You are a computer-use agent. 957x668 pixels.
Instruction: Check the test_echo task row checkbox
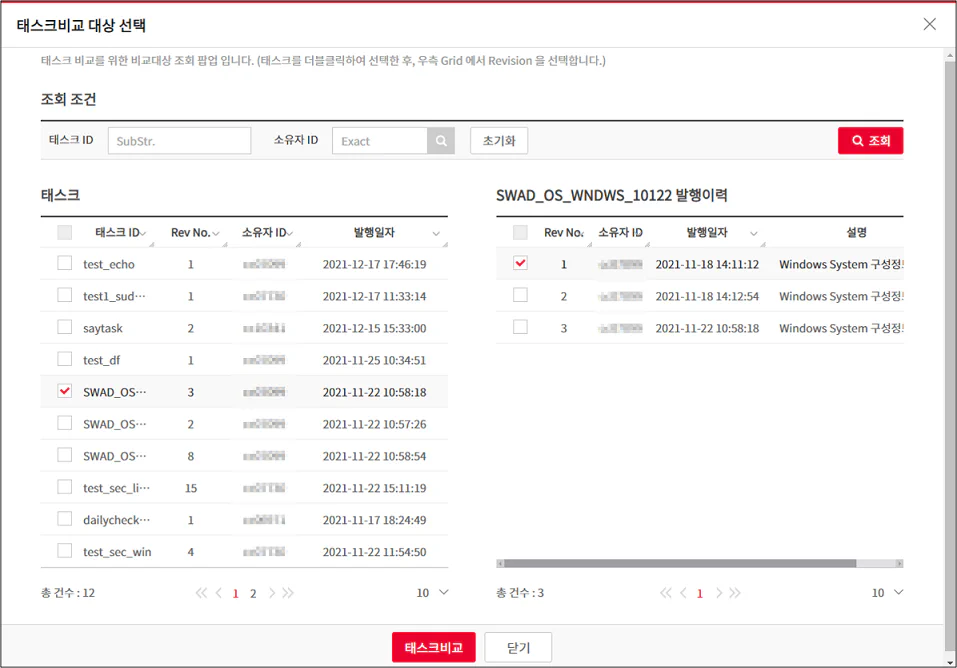[x=64, y=263]
